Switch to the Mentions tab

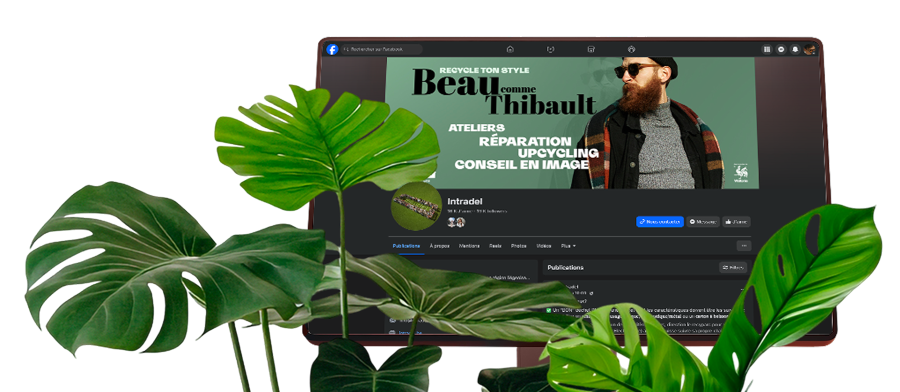pos(469,246)
